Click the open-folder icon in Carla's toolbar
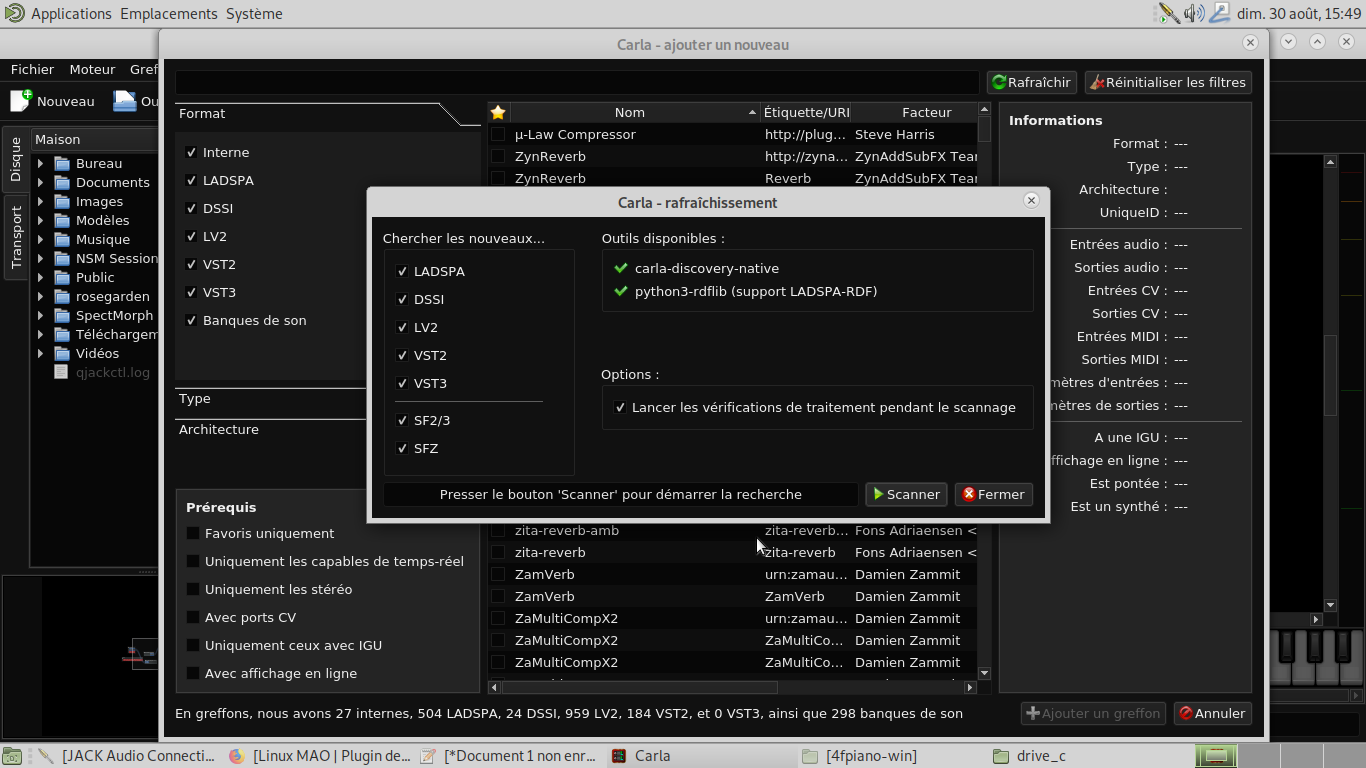This screenshot has width=1366, height=768. [124, 101]
